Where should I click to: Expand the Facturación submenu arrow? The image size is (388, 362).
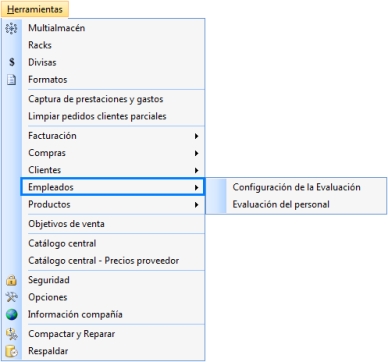(196, 136)
